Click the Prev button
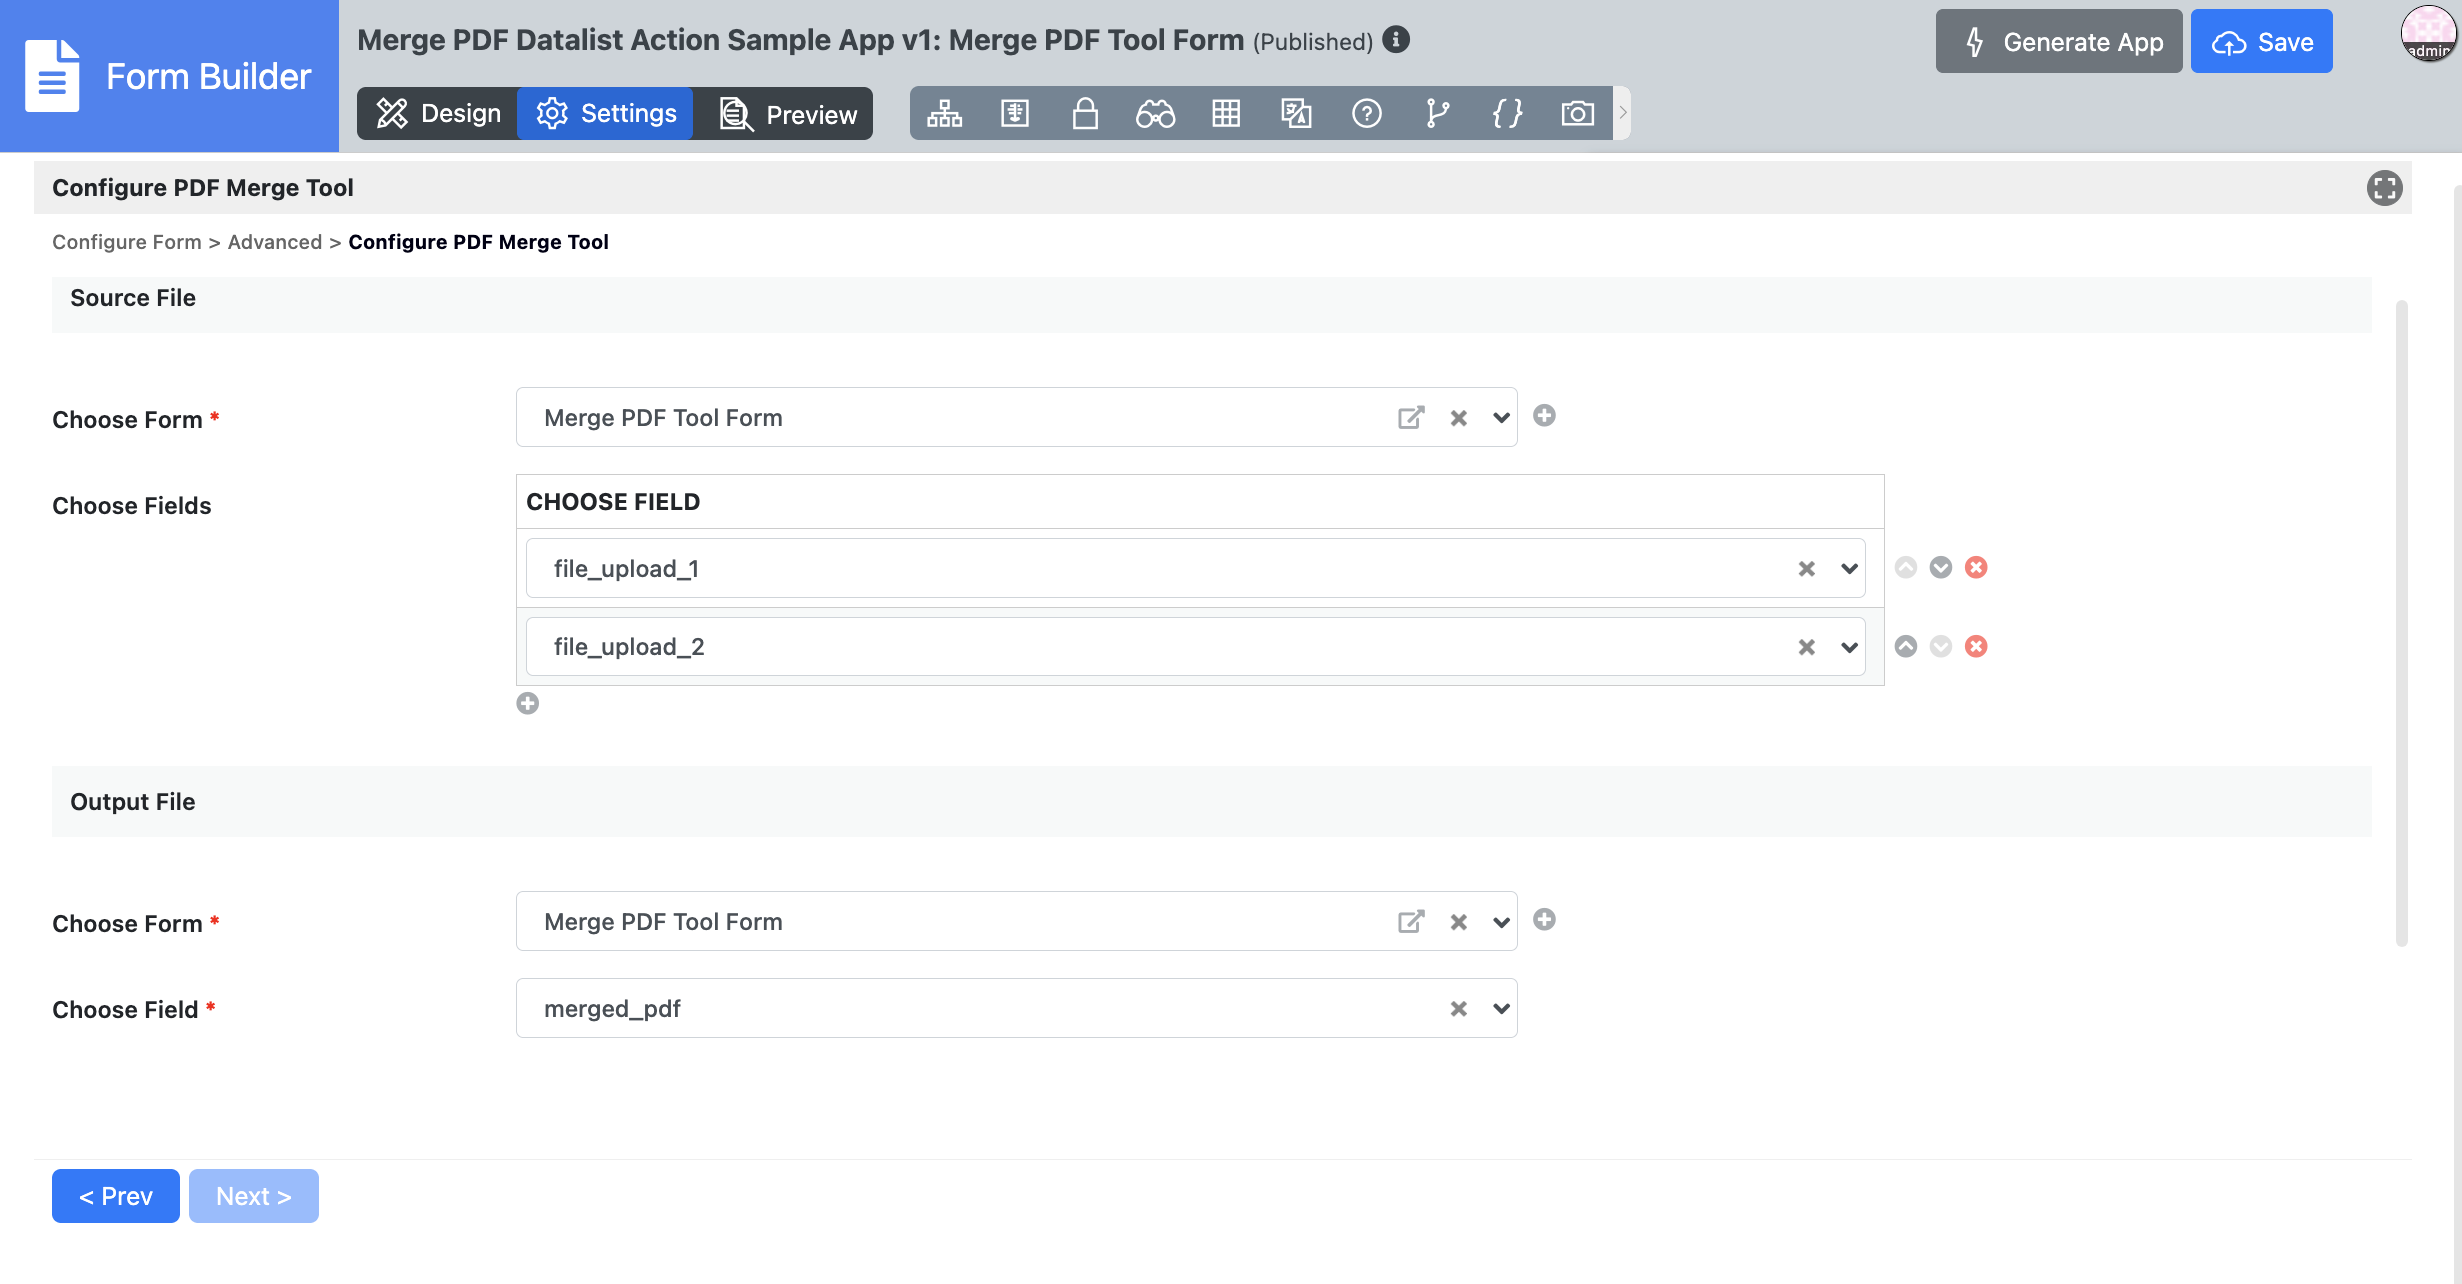This screenshot has width=2462, height=1284. coord(116,1196)
